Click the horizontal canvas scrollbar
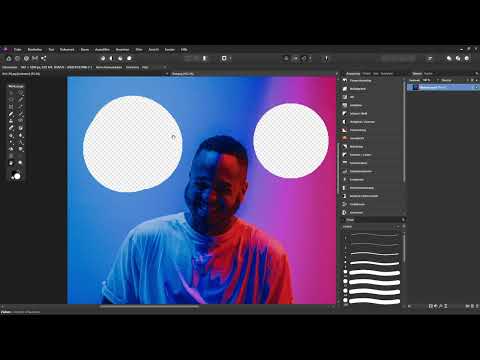The height and width of the screenshot is (360, 480). 149,306
